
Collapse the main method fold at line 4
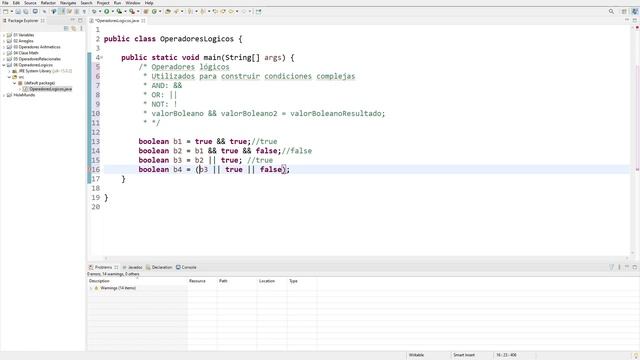point(102,58)
